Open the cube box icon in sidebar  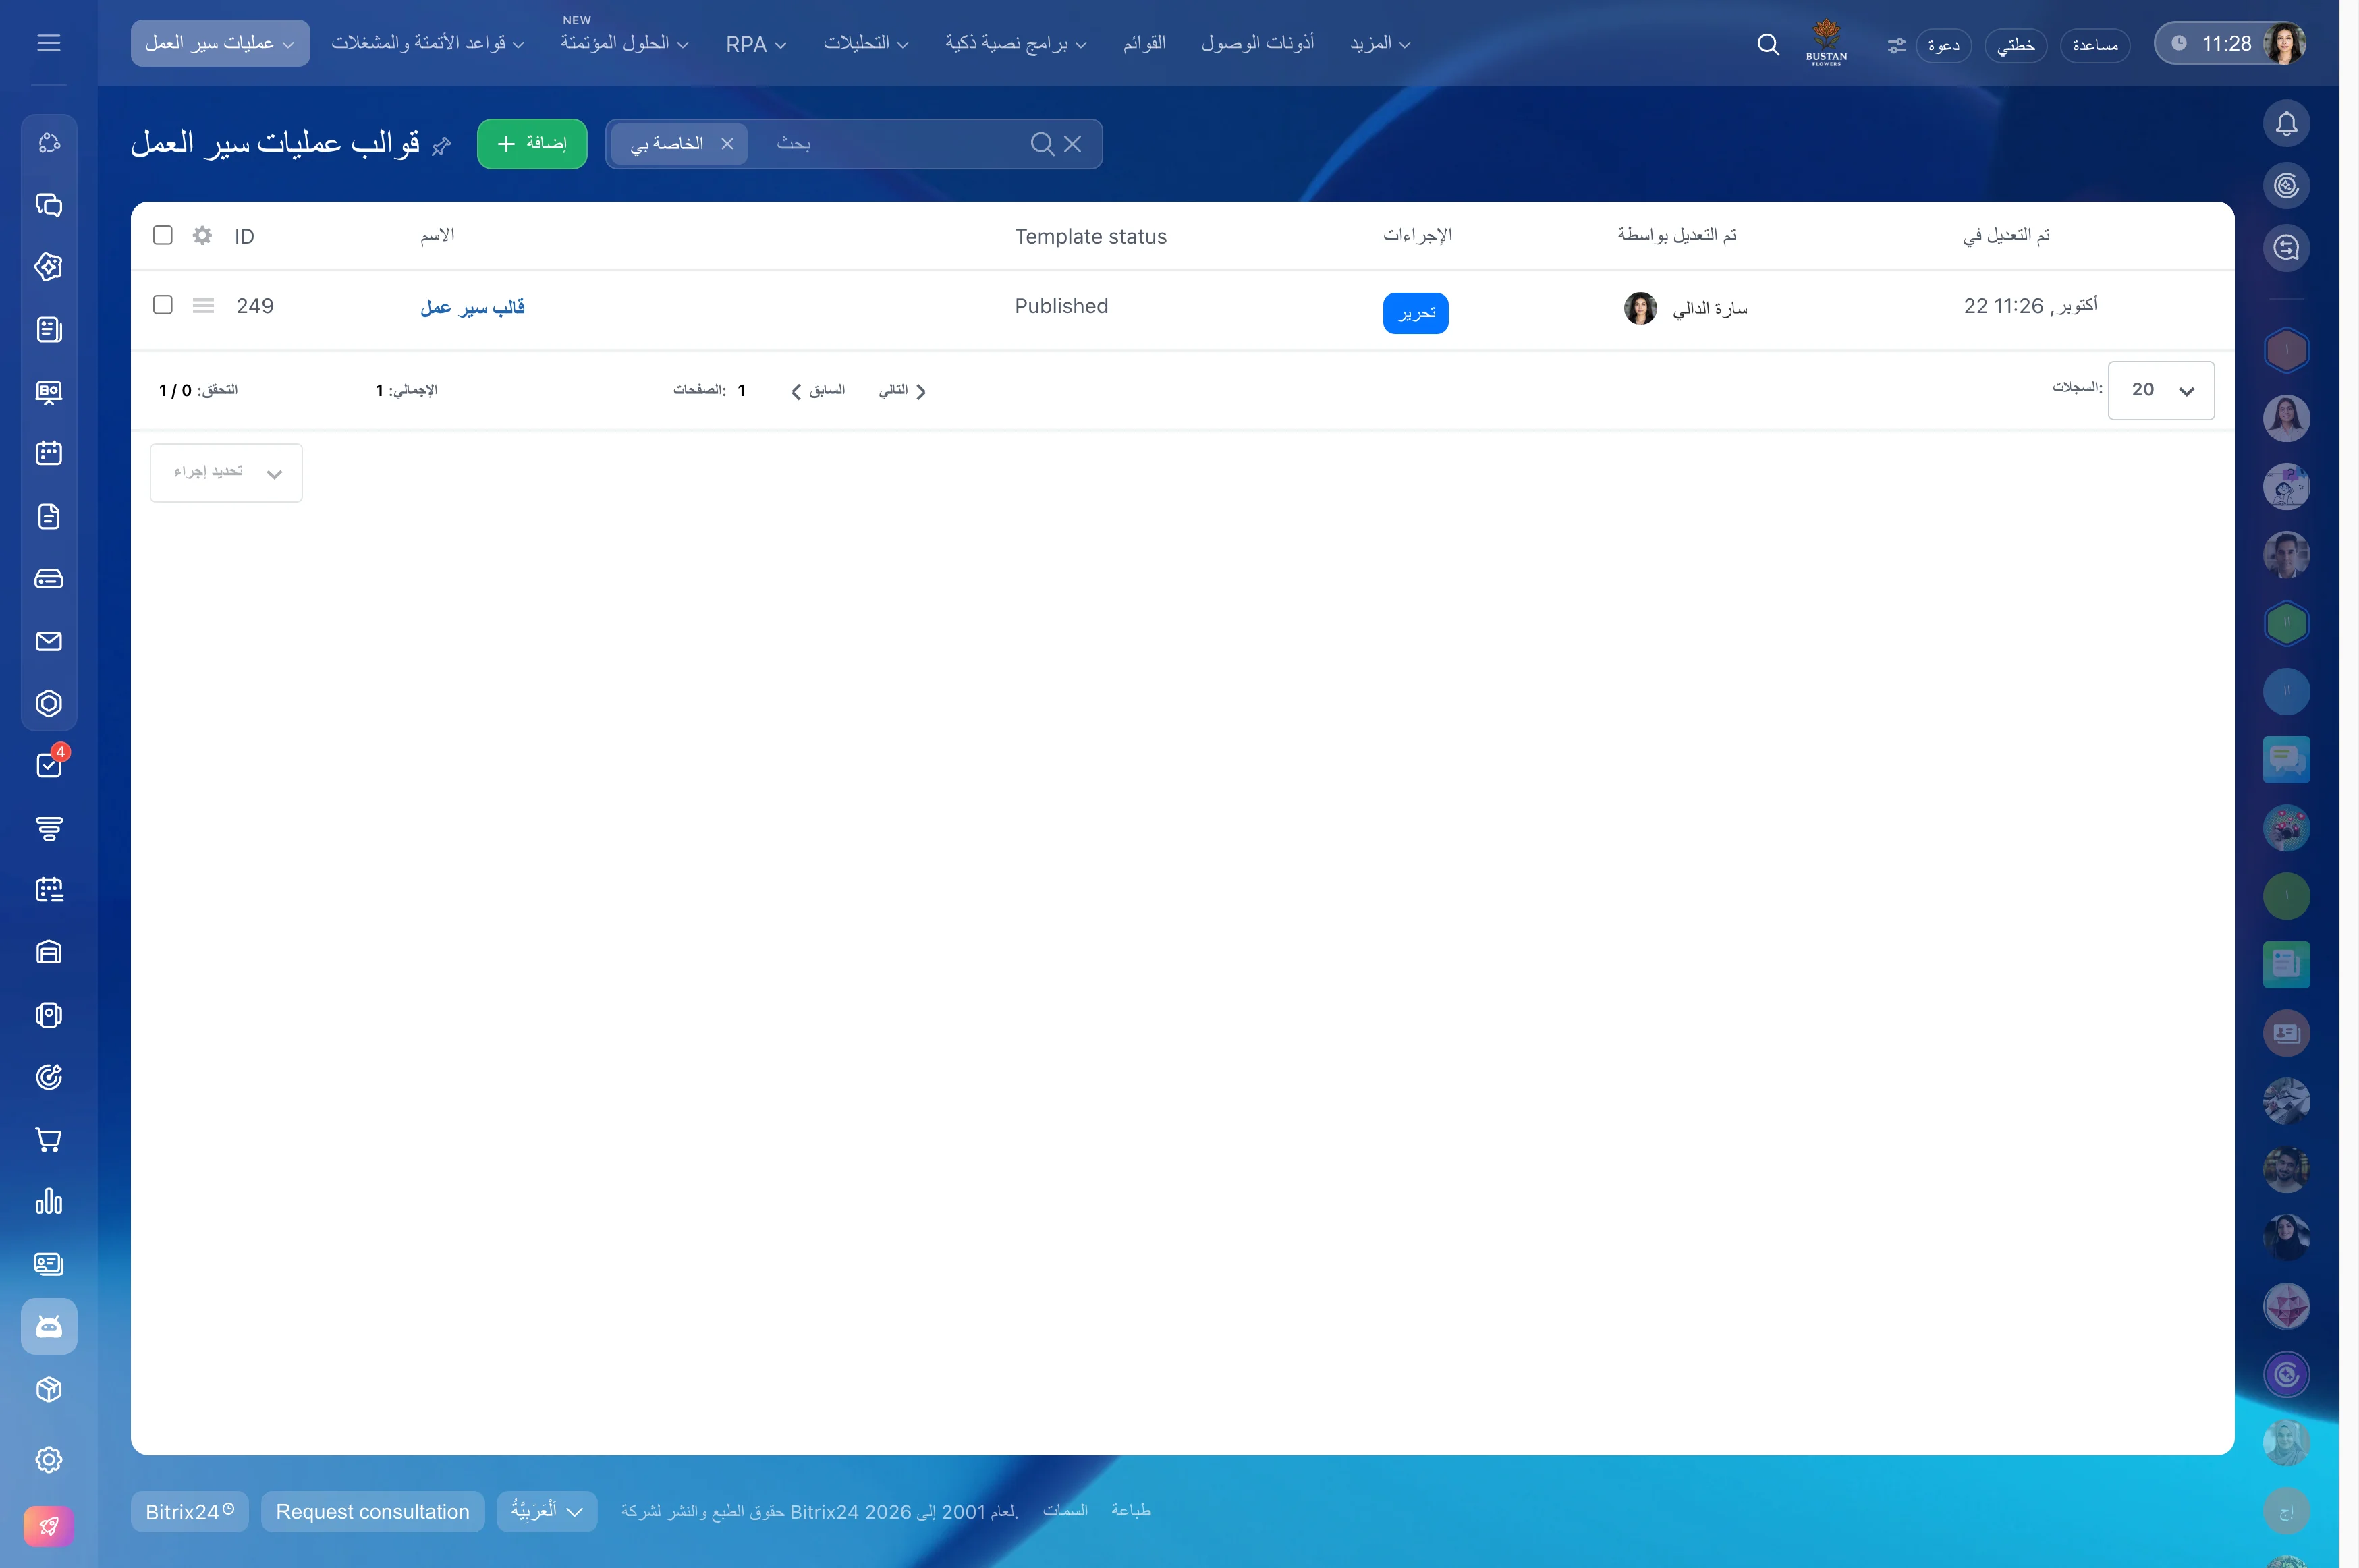coord(48,1389)
